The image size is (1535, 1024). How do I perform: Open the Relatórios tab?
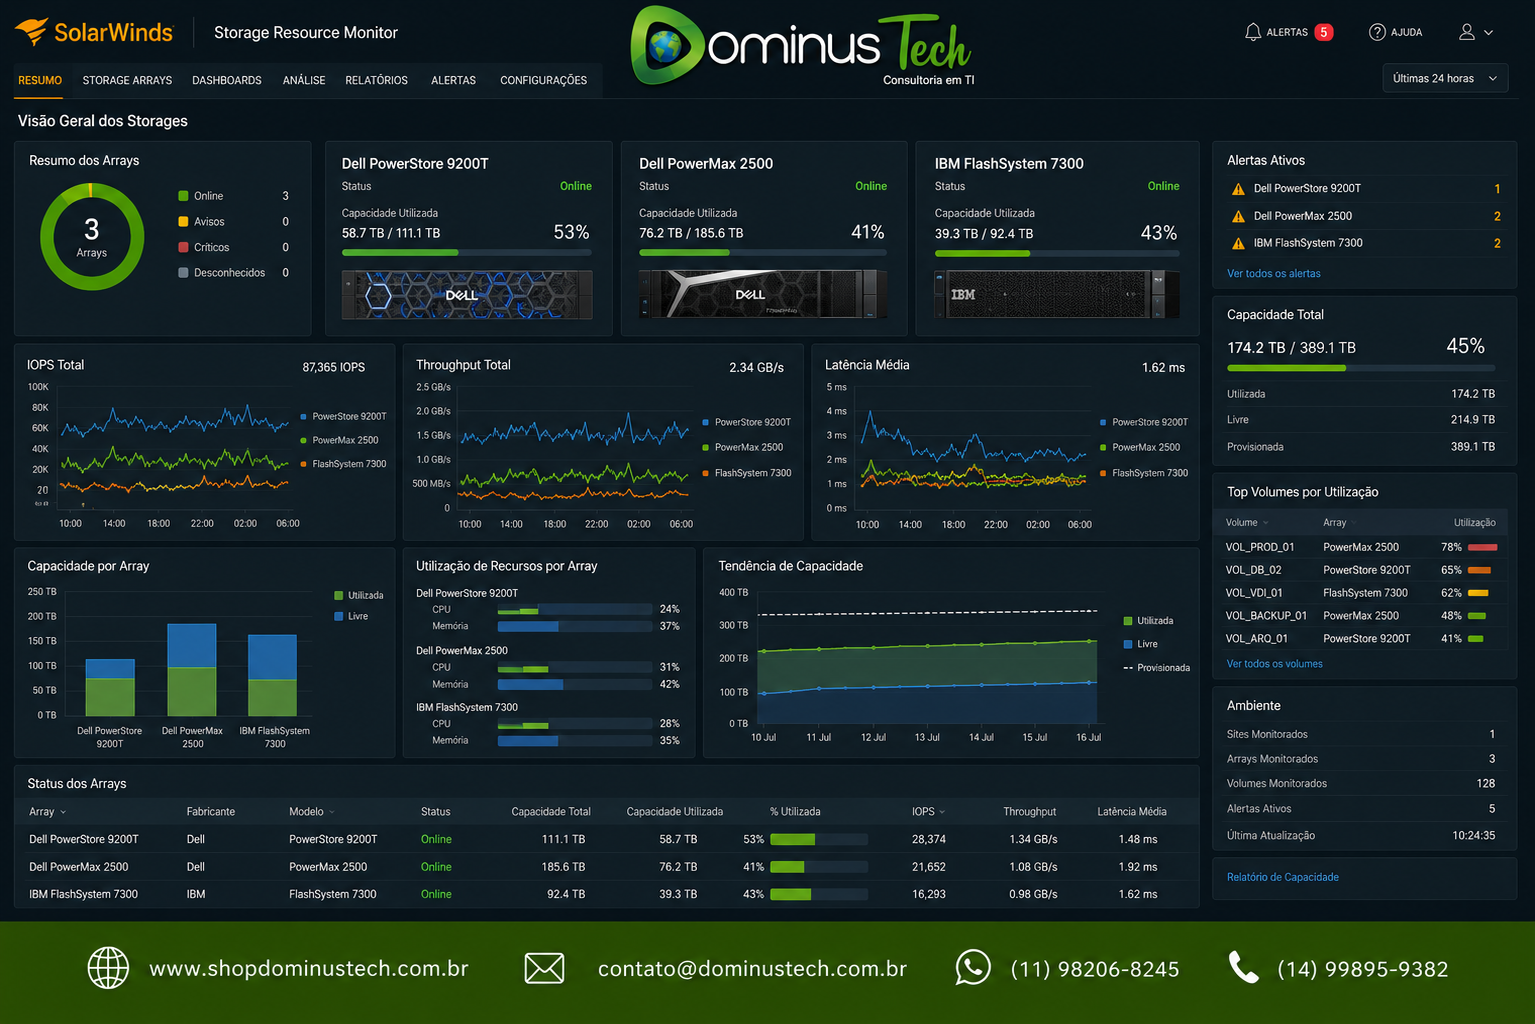pyautogui.click(x=376, y=80)
